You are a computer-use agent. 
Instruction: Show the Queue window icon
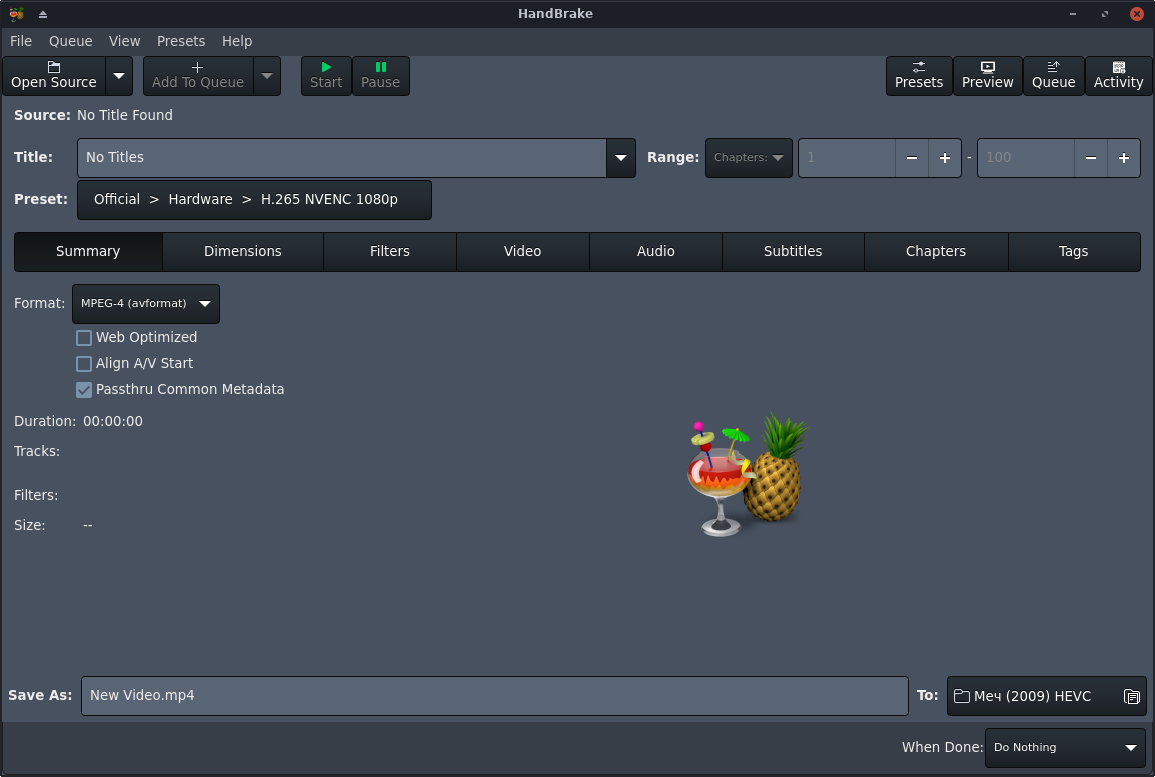click(1053, 67)
